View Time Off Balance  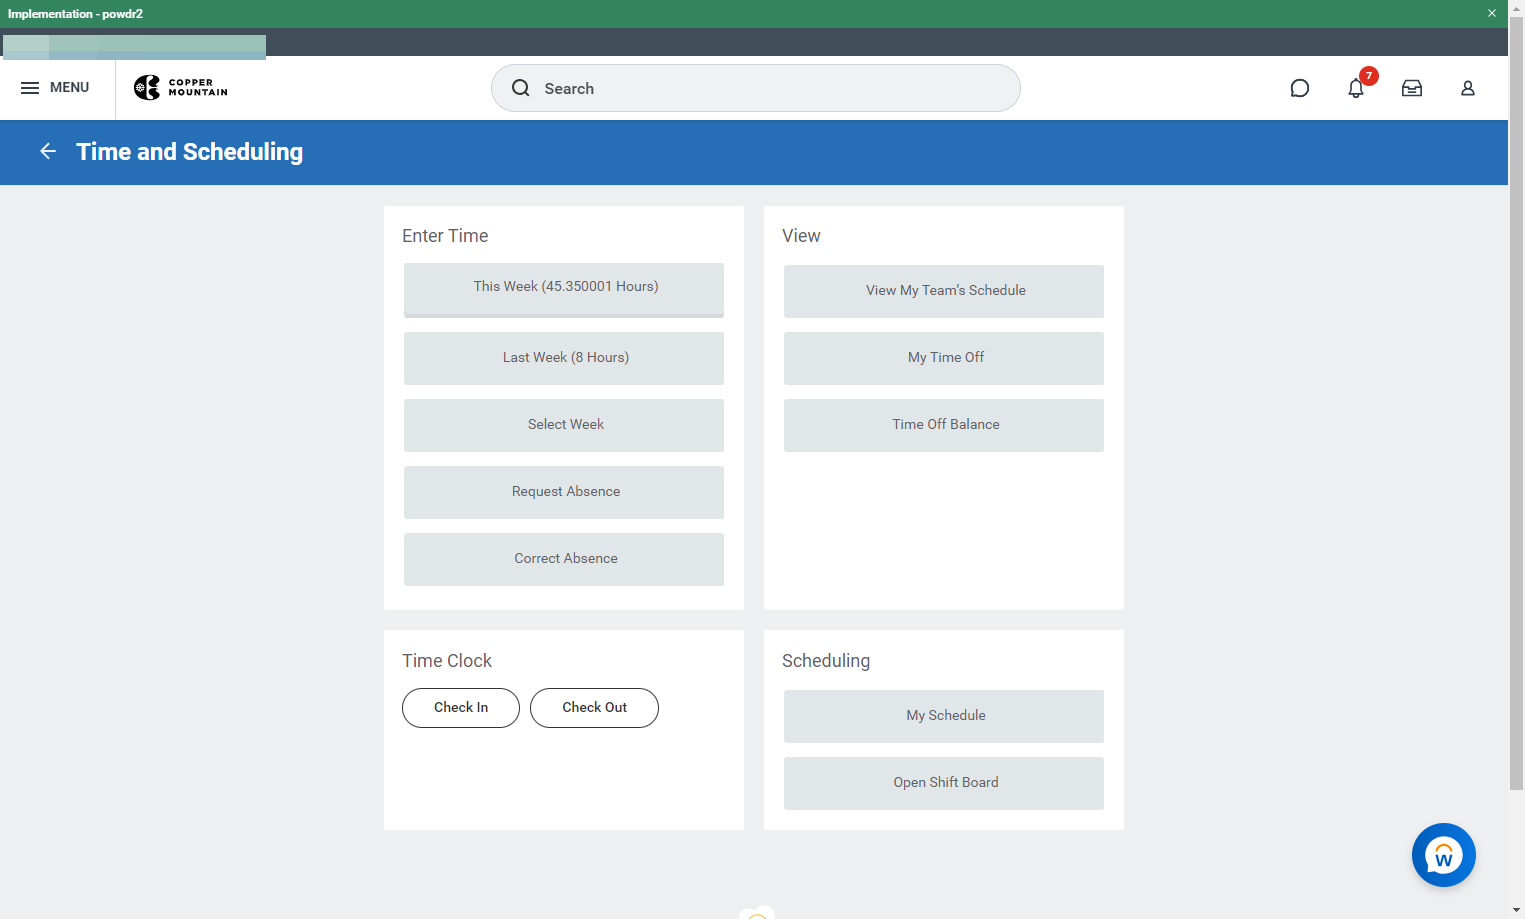(x=944, y=425)
